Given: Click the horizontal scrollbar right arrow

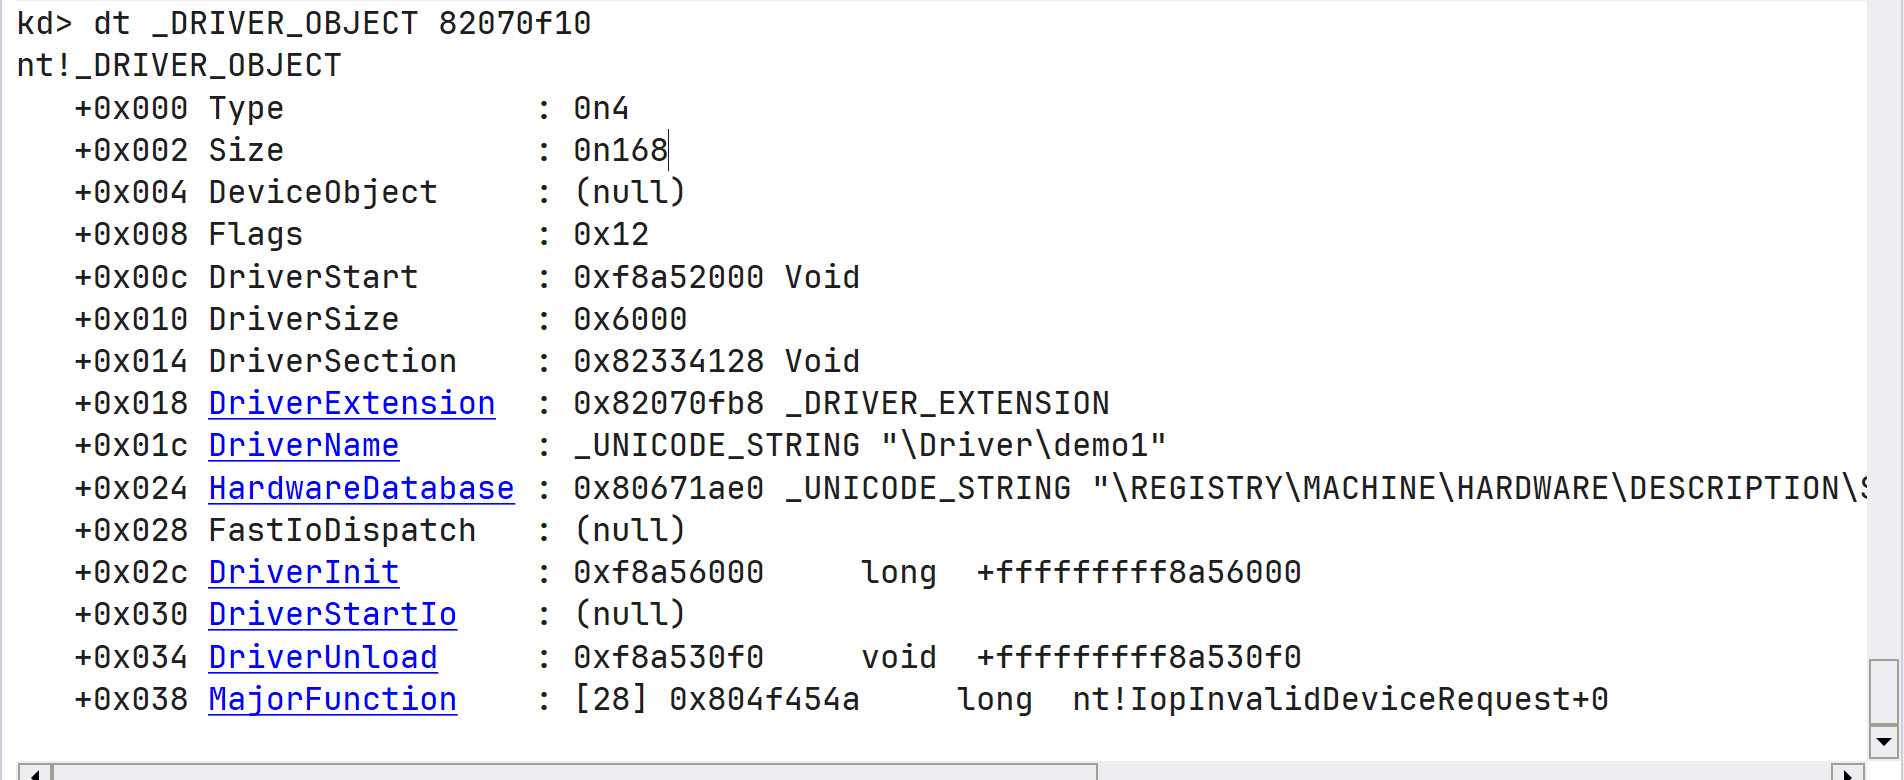Looking at the screenshot, I should click(1848, 773).
